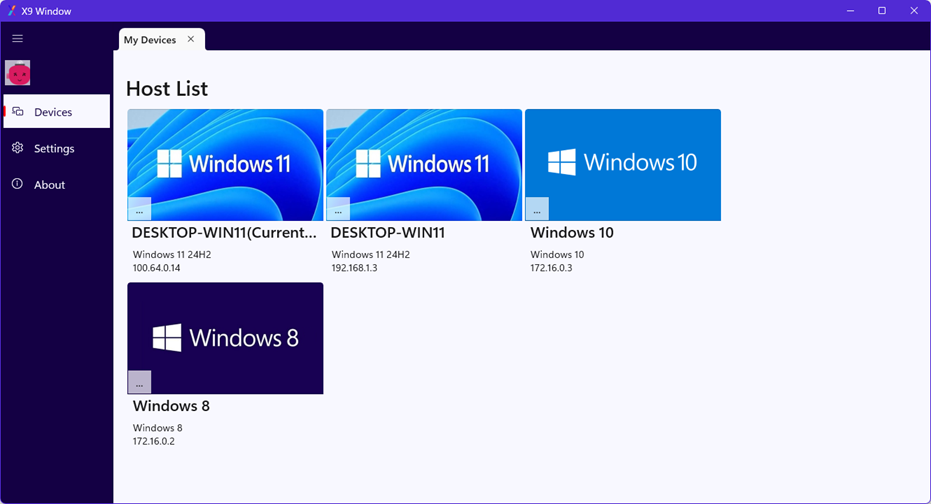
Task: Open the About page
Action: [49, 185]
